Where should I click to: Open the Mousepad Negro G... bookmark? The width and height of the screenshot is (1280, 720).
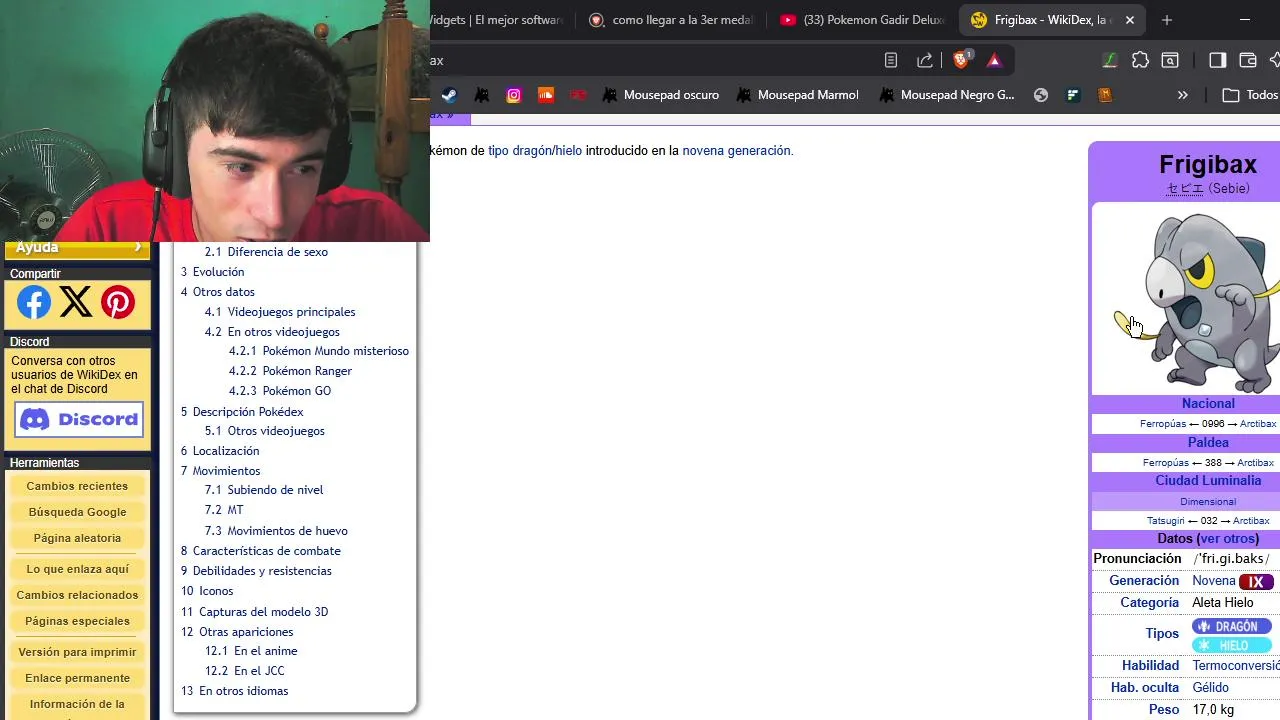pos(946,95)
